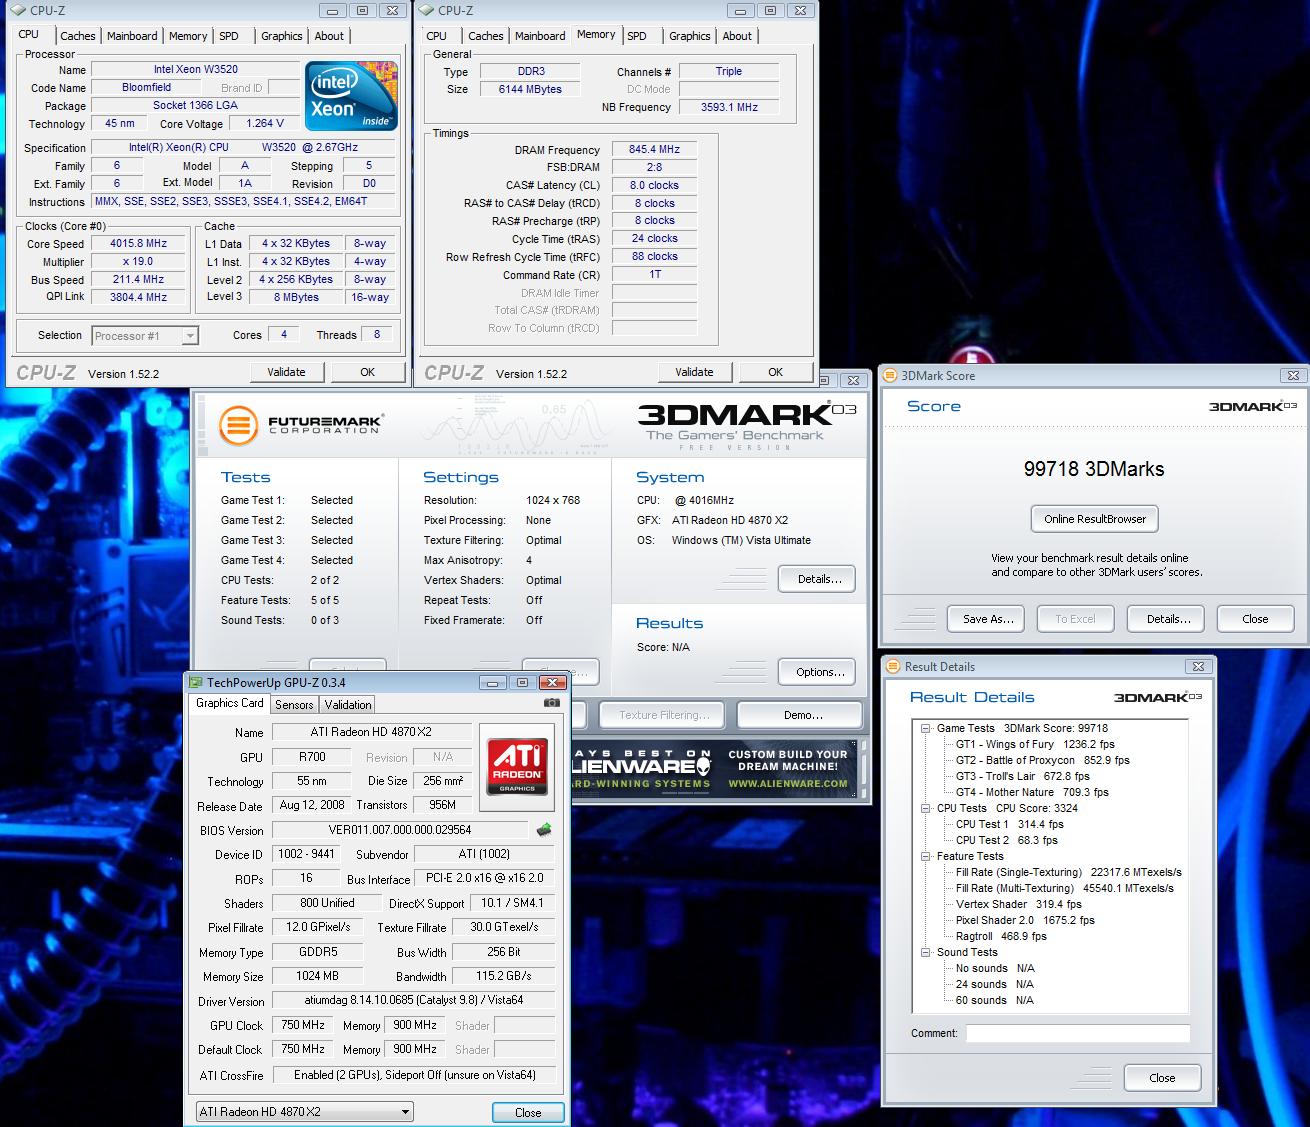The image size is (1310, 1127).
Task: Click the ATI CrossFire status field in GPU-Z
Action: point(414,1075)
